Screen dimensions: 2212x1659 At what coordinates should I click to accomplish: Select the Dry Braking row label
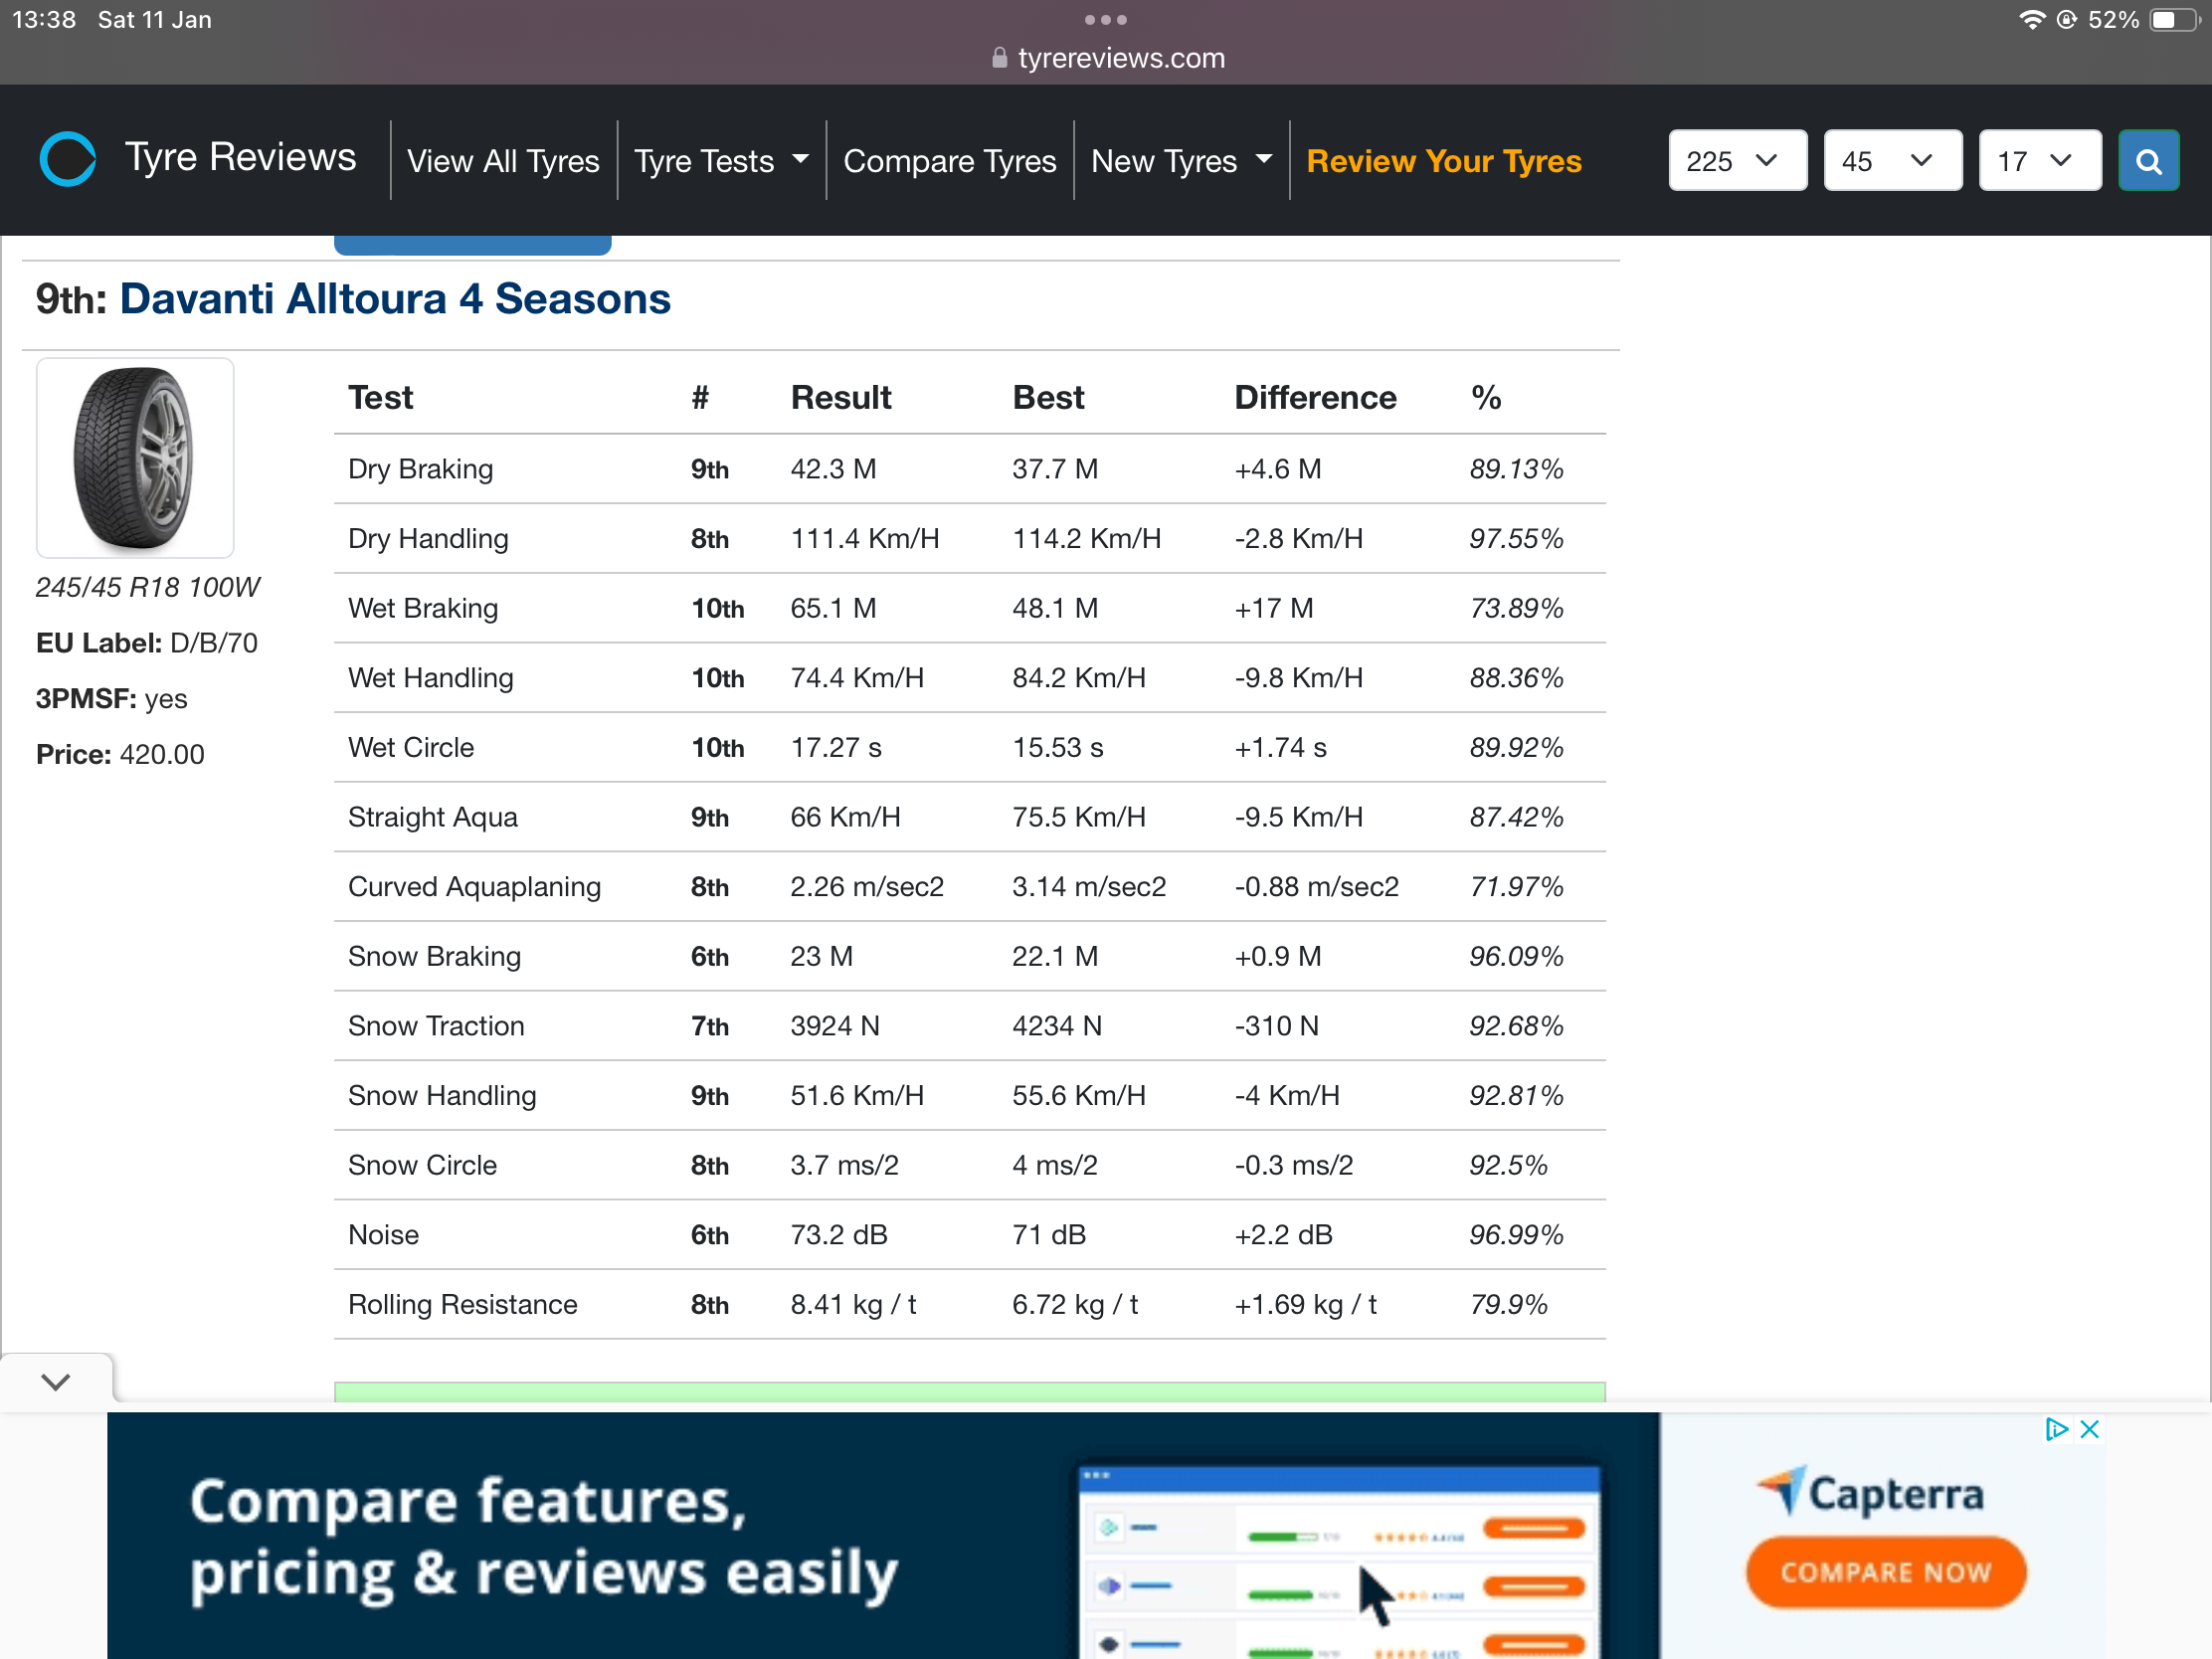tap(420, 469)
